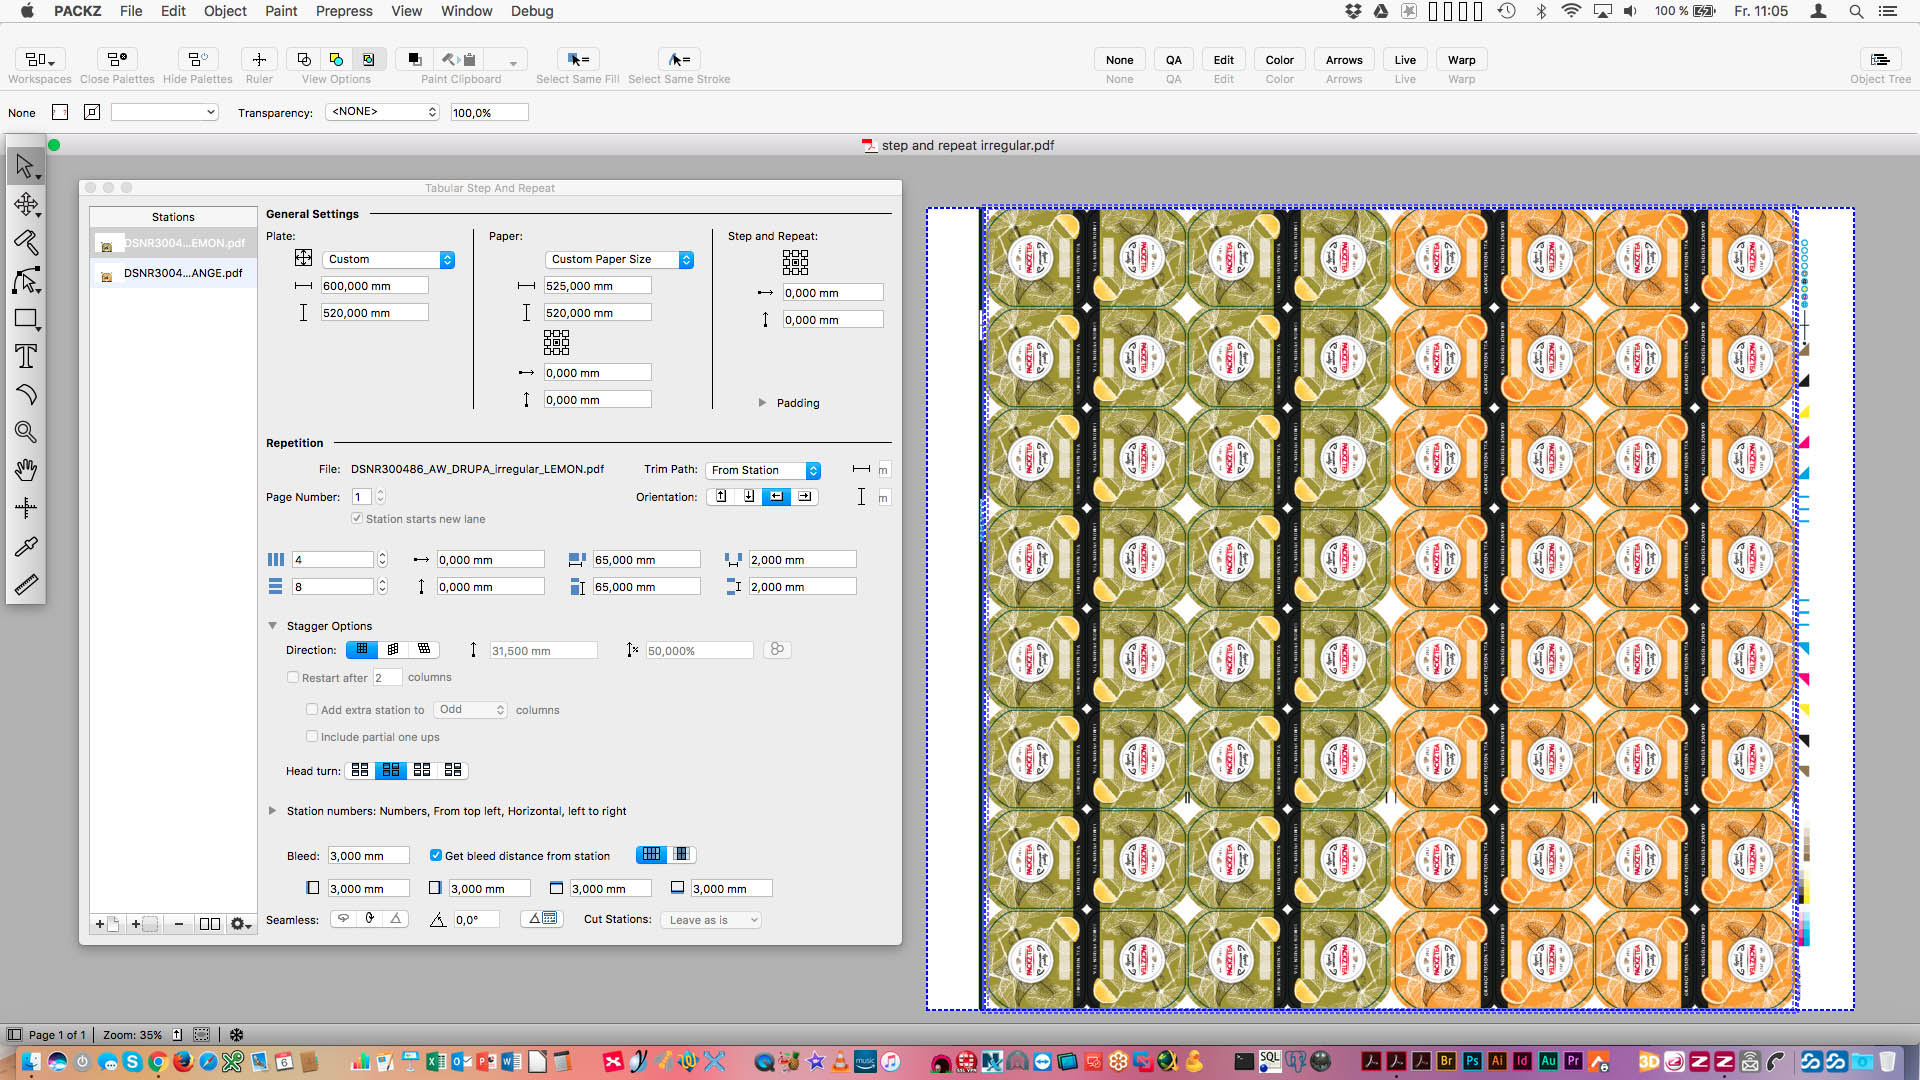1920x1080 pixels.
Task: Click the Hide Palettes icon
Action: 197,60
